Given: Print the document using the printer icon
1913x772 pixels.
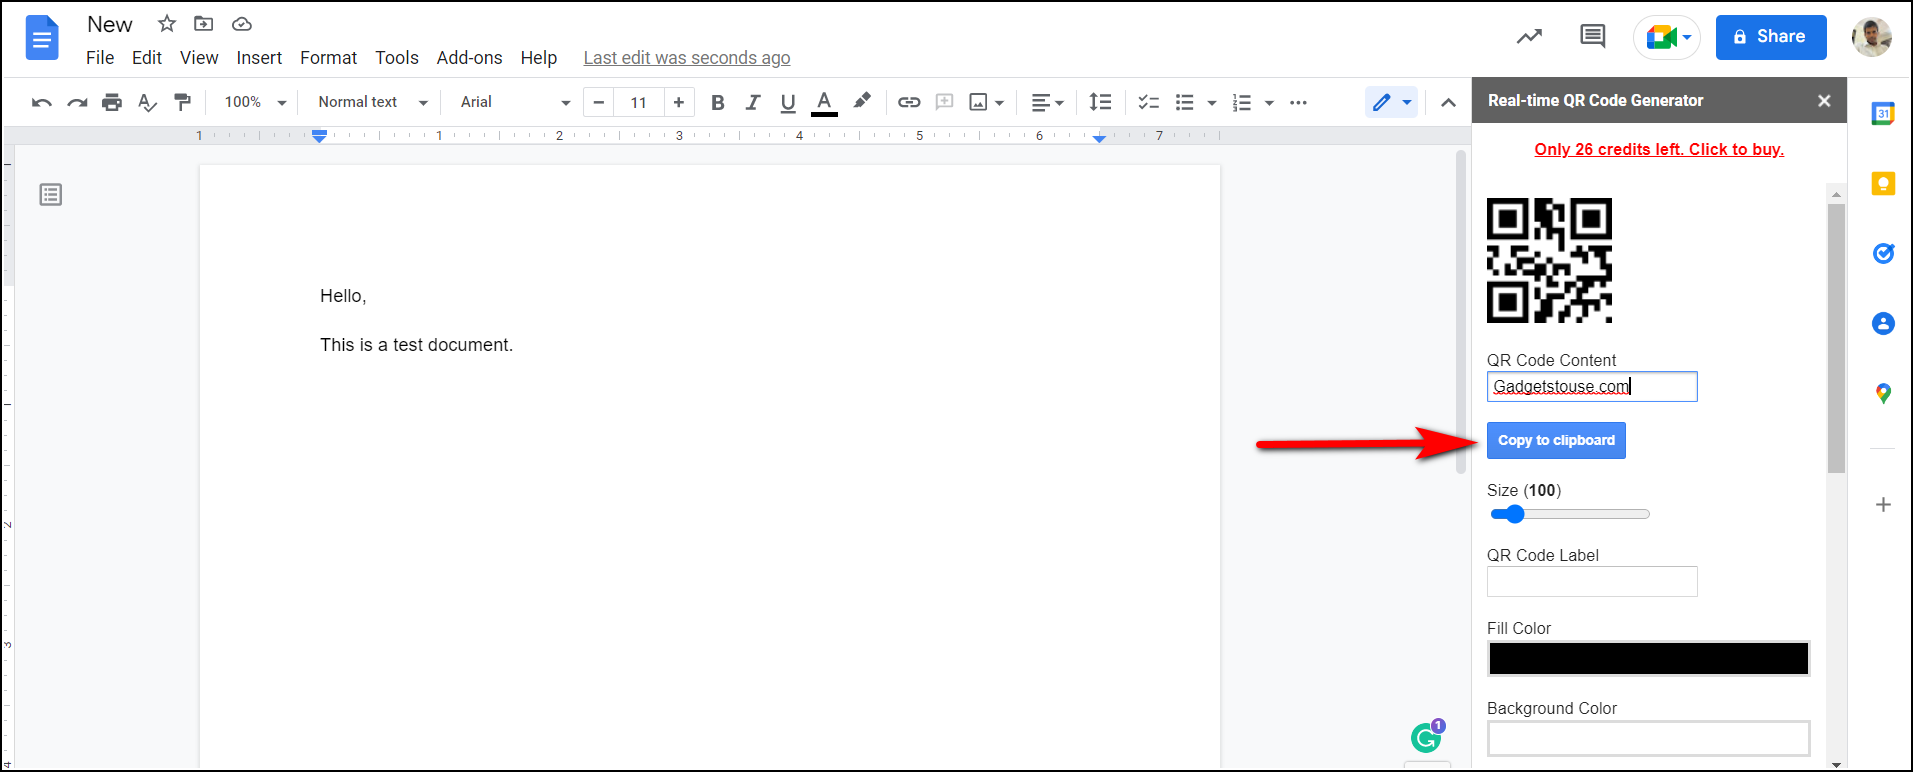Looking at the screenshot, I should (112, 102).
